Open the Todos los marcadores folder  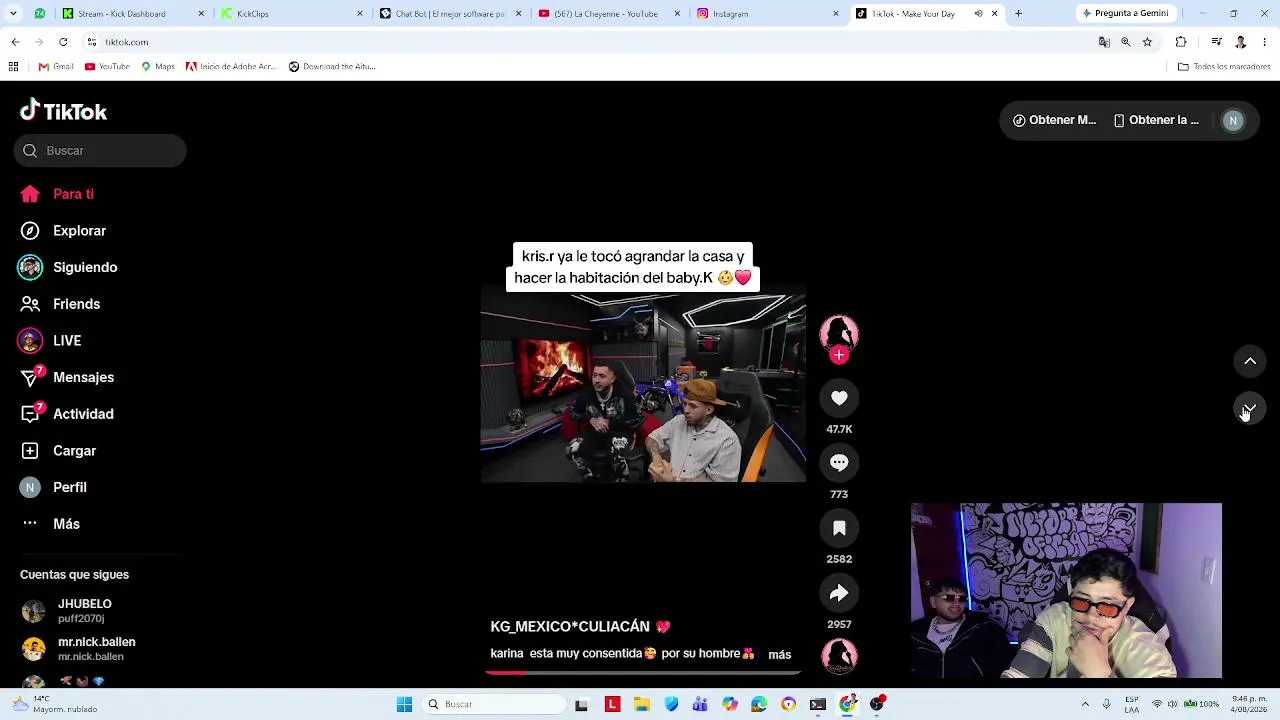1224,67
